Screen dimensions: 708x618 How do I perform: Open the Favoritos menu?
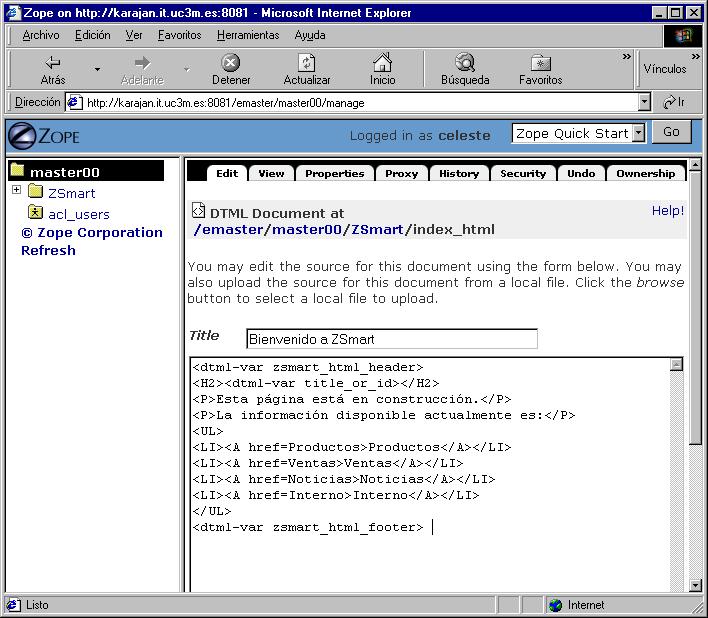pos(179,35)
